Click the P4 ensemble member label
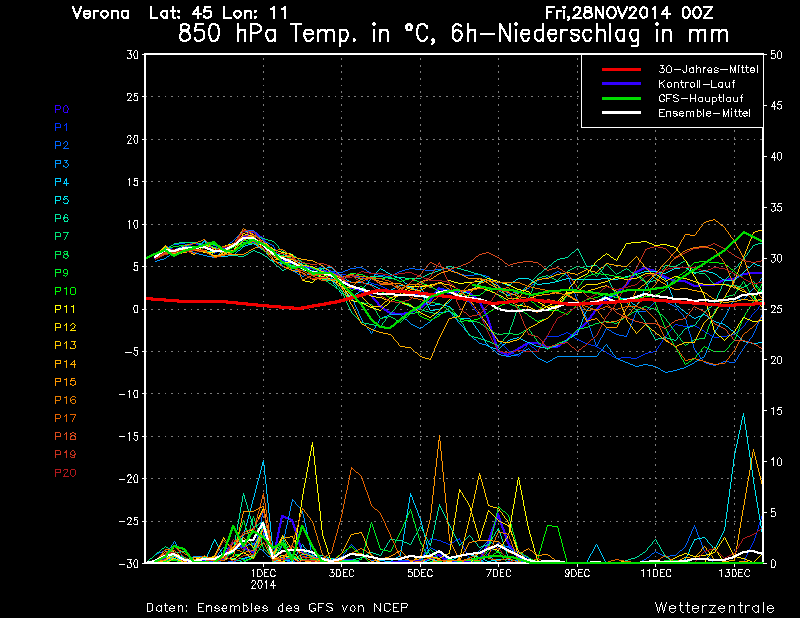This screenshot has width=800, height=618. 61,182
